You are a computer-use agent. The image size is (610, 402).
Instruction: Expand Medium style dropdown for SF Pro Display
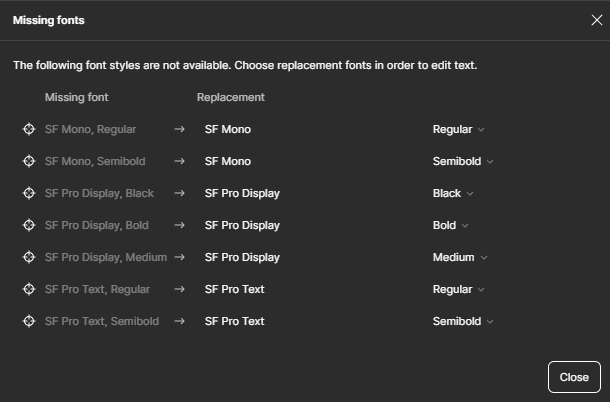point(460,257)
